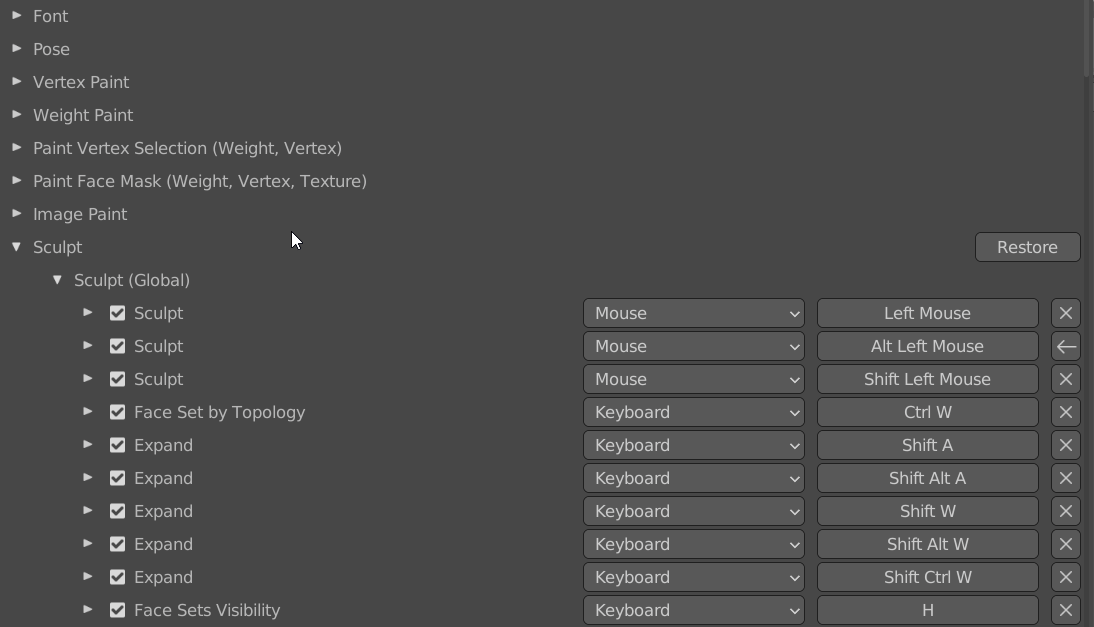Remove the Ctrl W keymap item

point(1065,412)
